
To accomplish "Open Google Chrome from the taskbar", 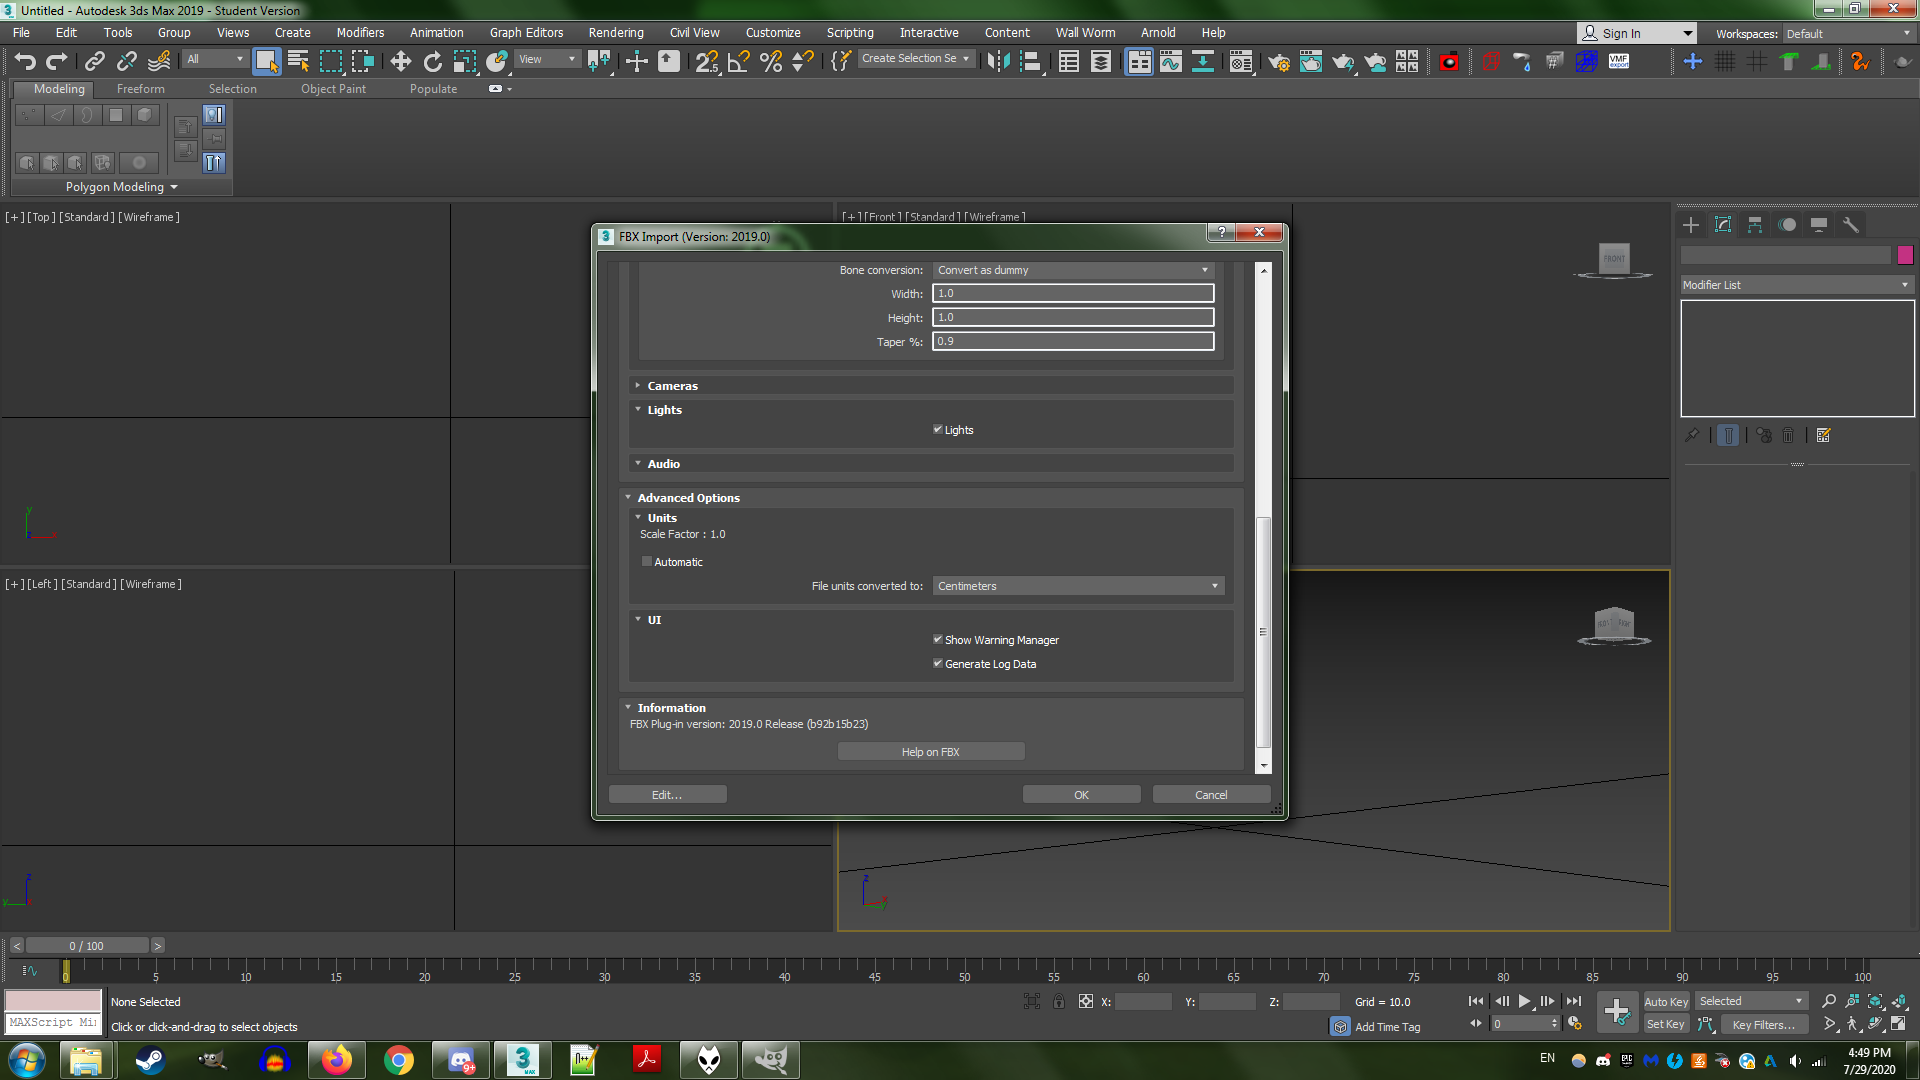I will (x=398, y=1060).
